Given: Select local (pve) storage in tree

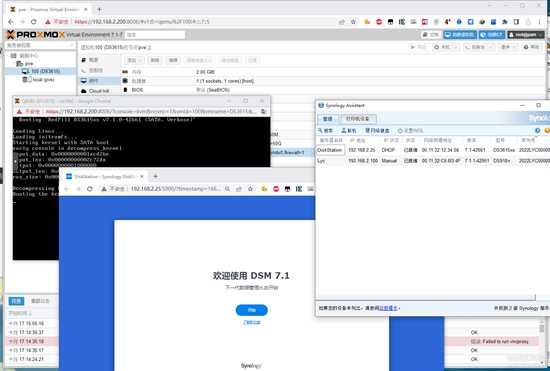Looking at the screenshot, I should tap(39, 80).
